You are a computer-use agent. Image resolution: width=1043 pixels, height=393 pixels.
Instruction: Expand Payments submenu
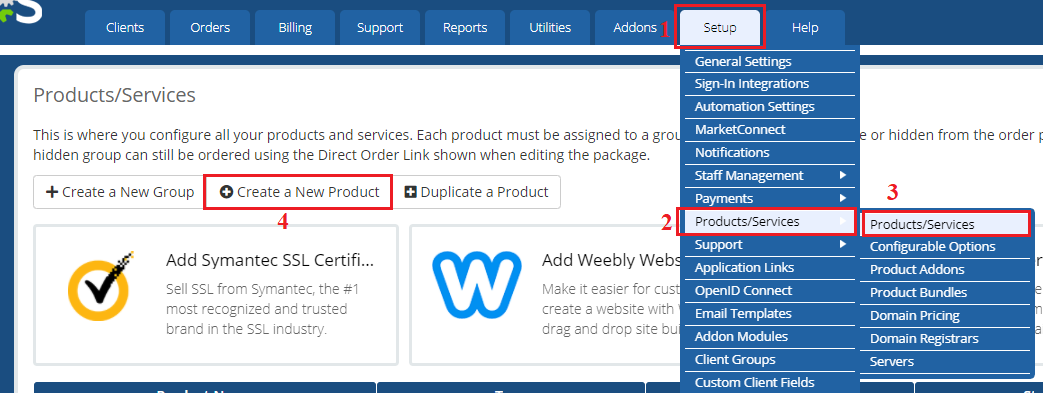point(770,198)
